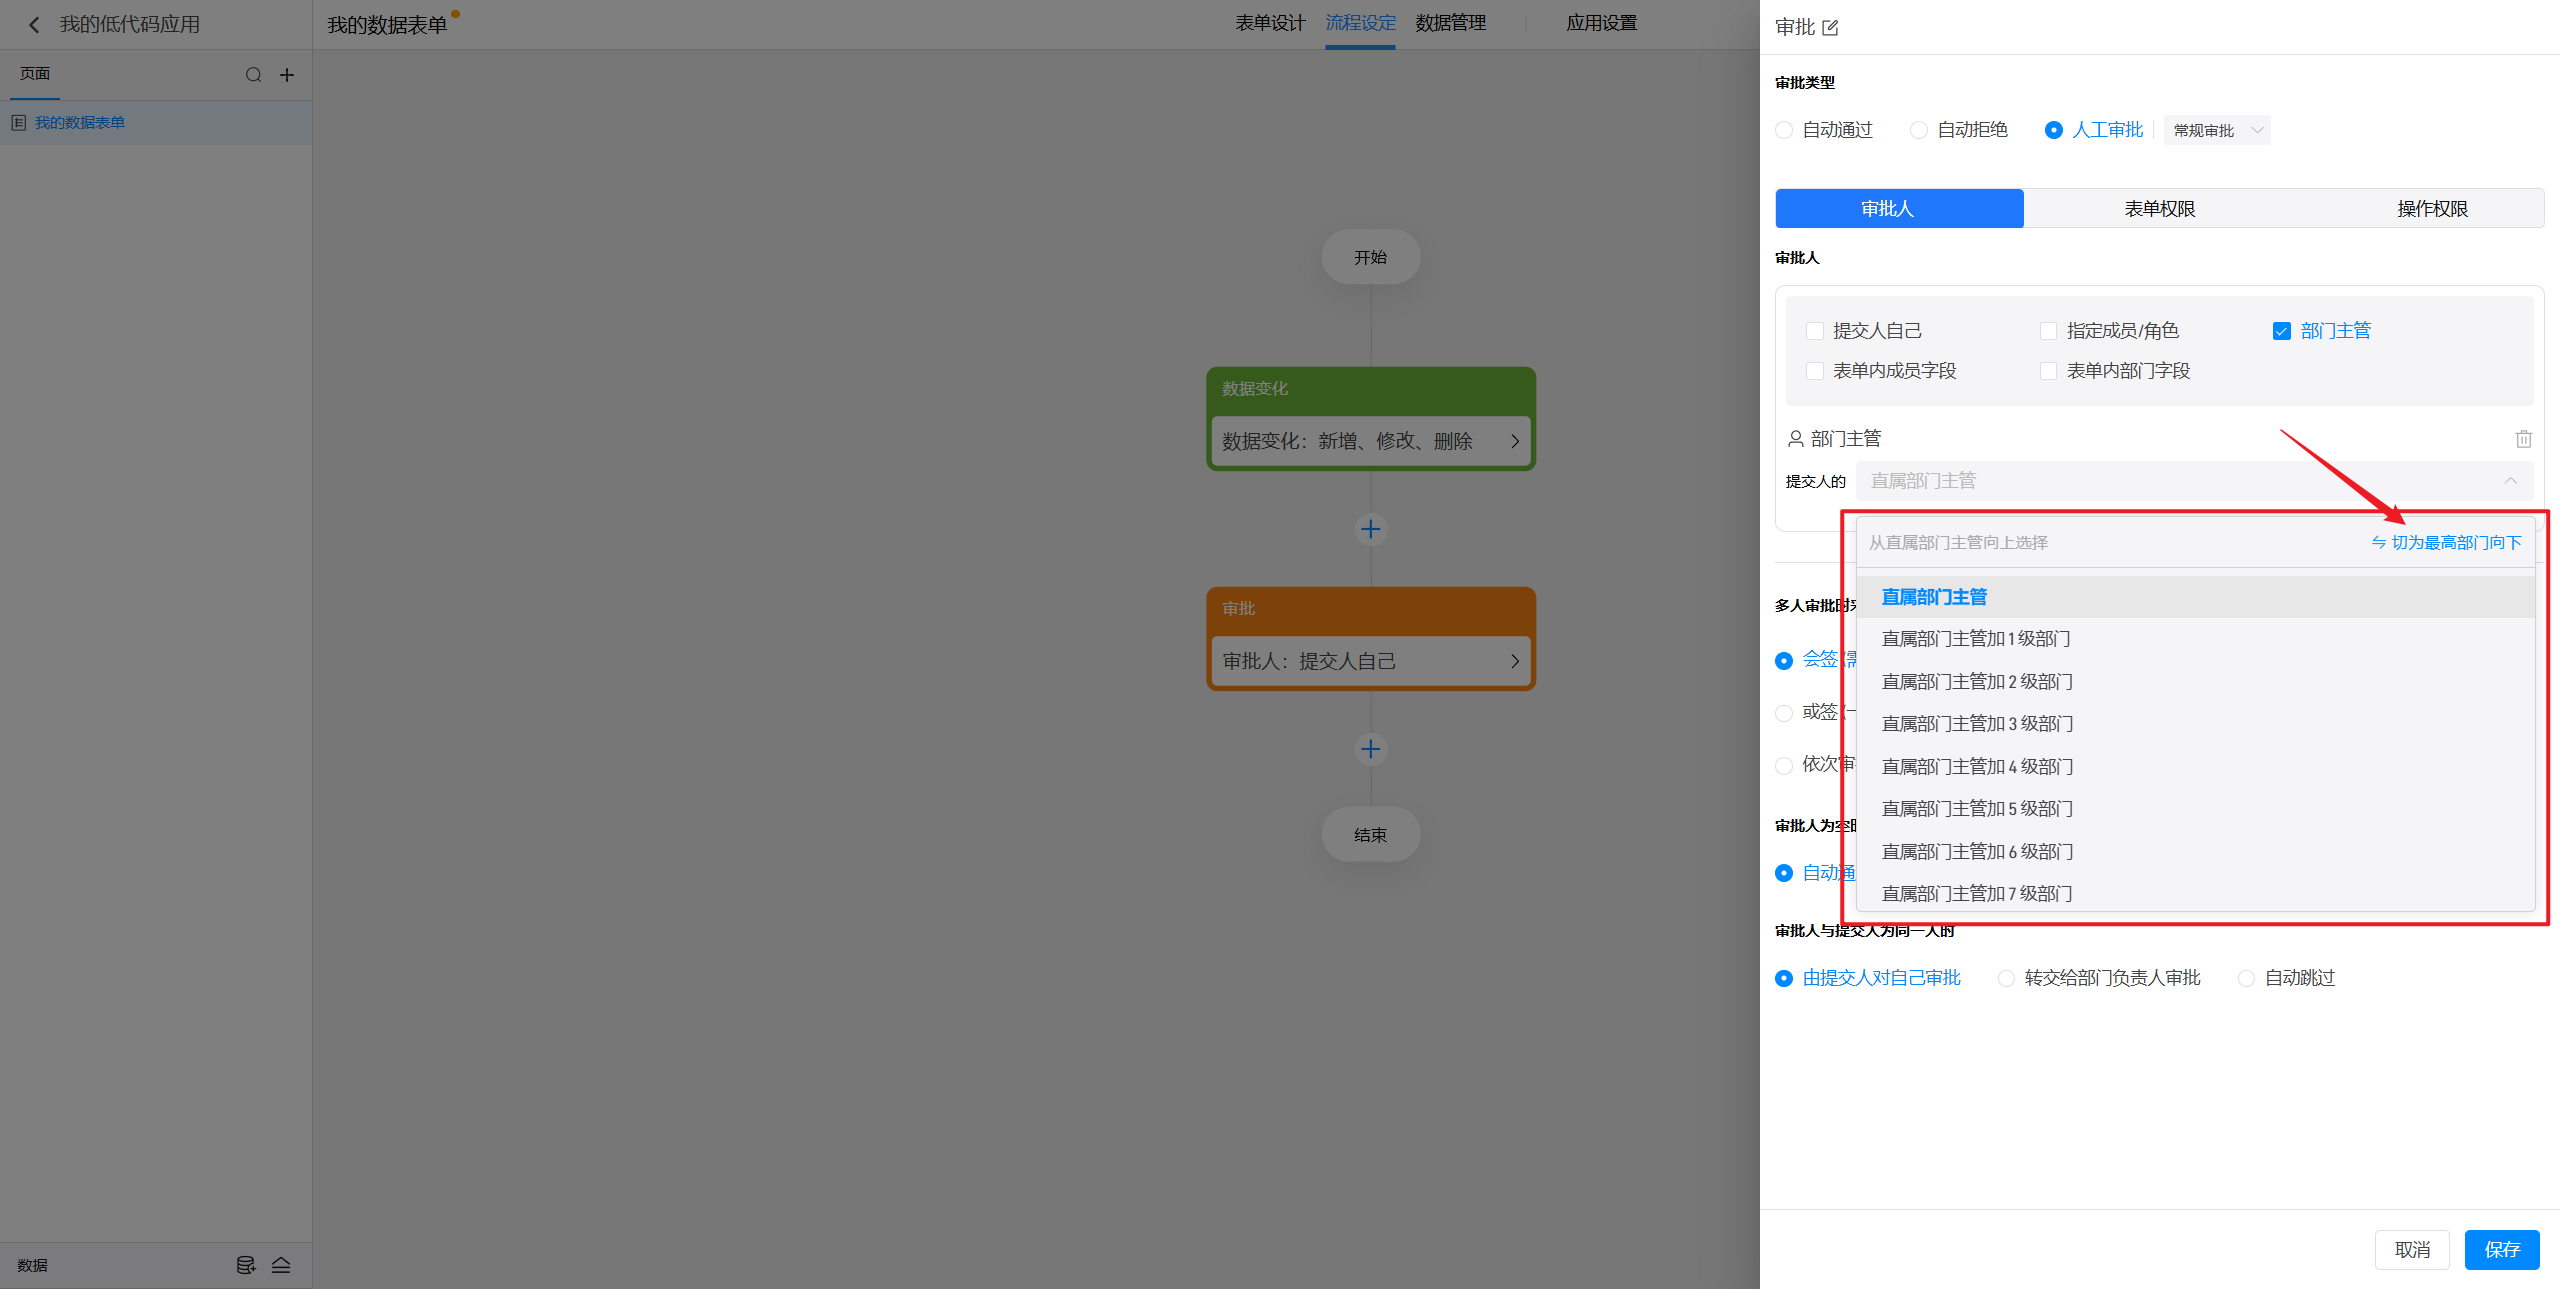Image resolution: width=2560 pixels, height=1289 pixels.
Task: Check the 提交人自己 checkbox
Action: [1815, 331]
